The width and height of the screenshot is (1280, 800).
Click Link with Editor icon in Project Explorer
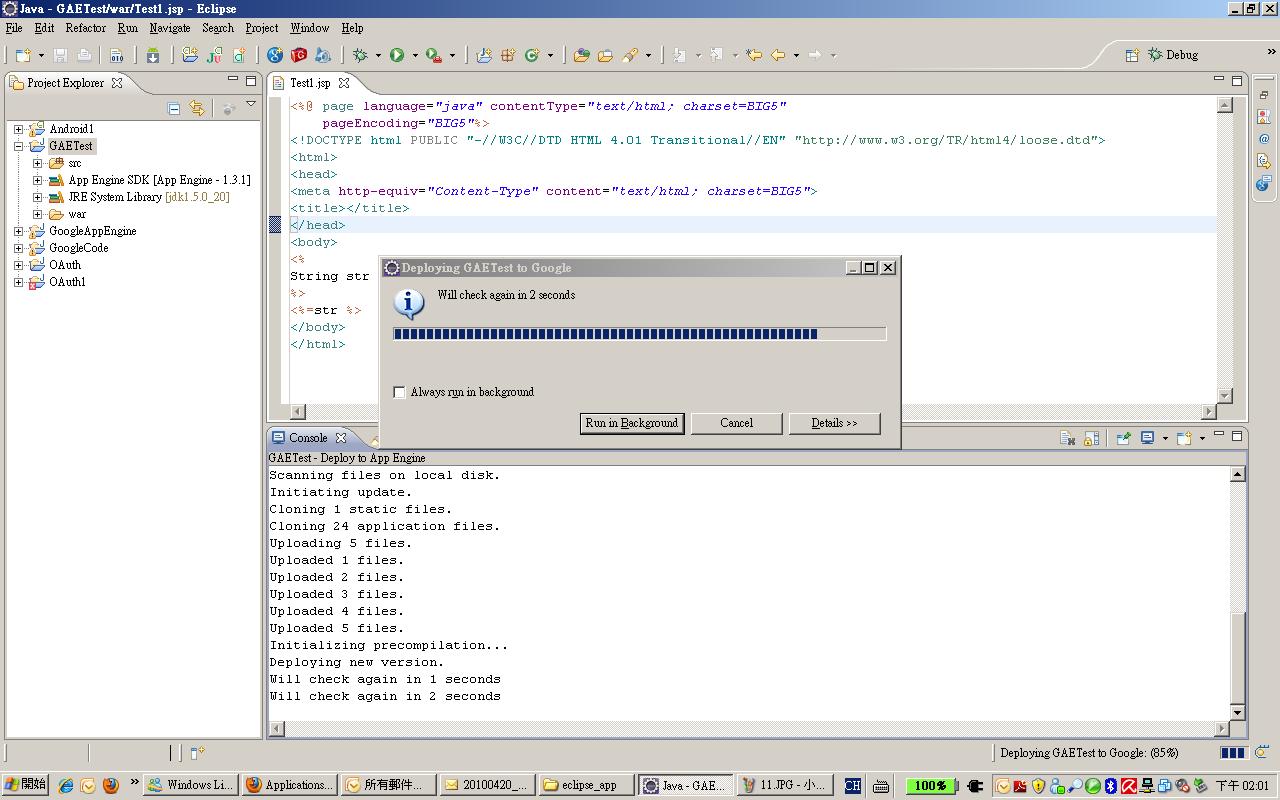coord(197,108)
